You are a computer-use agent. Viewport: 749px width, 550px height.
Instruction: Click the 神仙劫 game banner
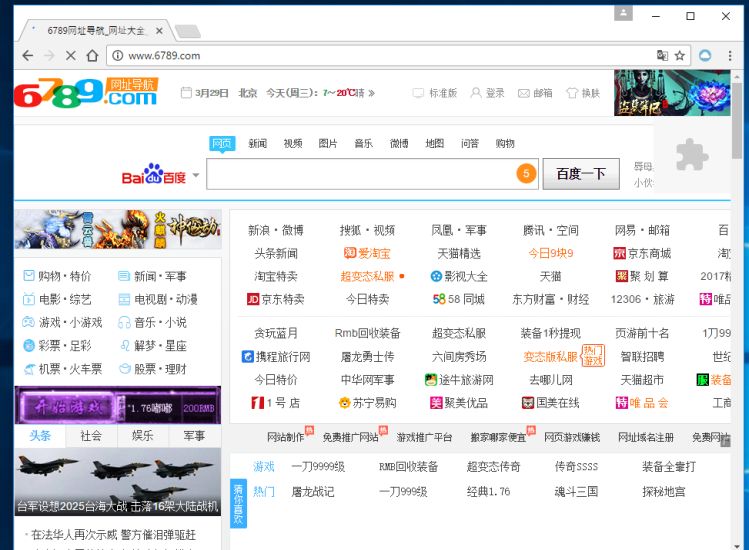(118, 229)
